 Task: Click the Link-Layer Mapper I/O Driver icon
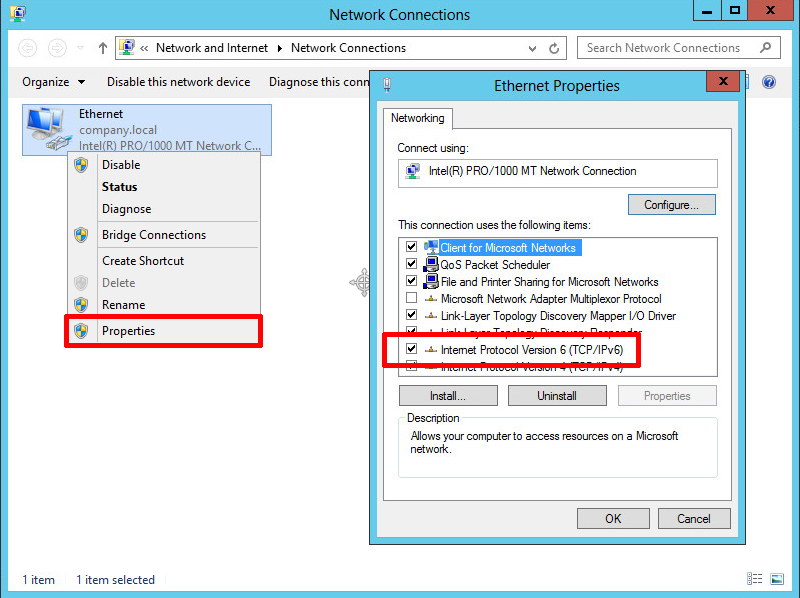(x=431, y=316)
